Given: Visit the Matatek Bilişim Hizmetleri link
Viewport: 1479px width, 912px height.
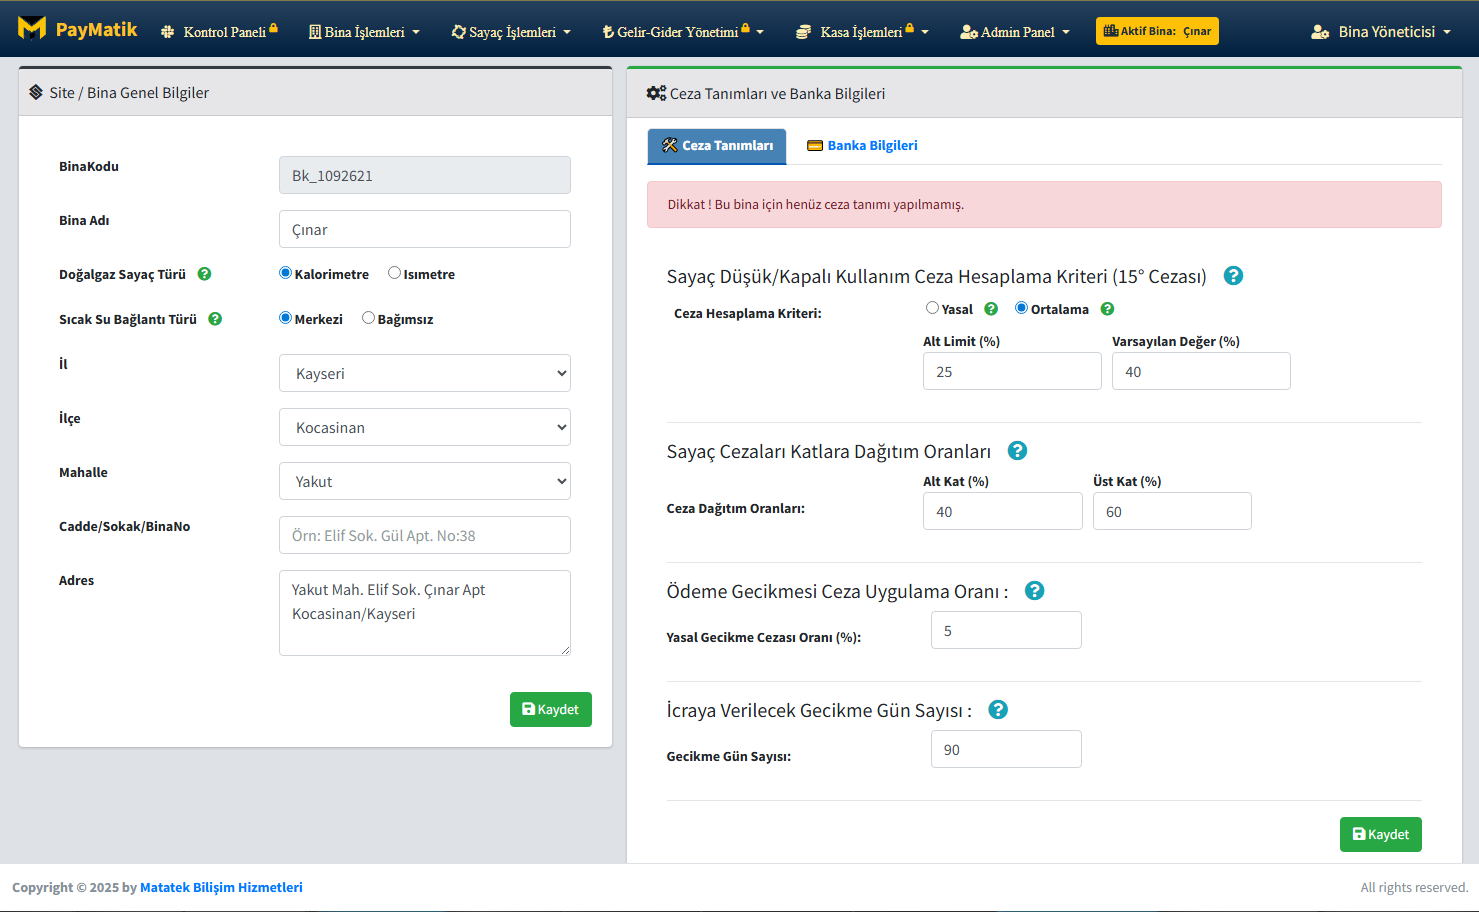Looking at the screenshot, I should (221, 887).
